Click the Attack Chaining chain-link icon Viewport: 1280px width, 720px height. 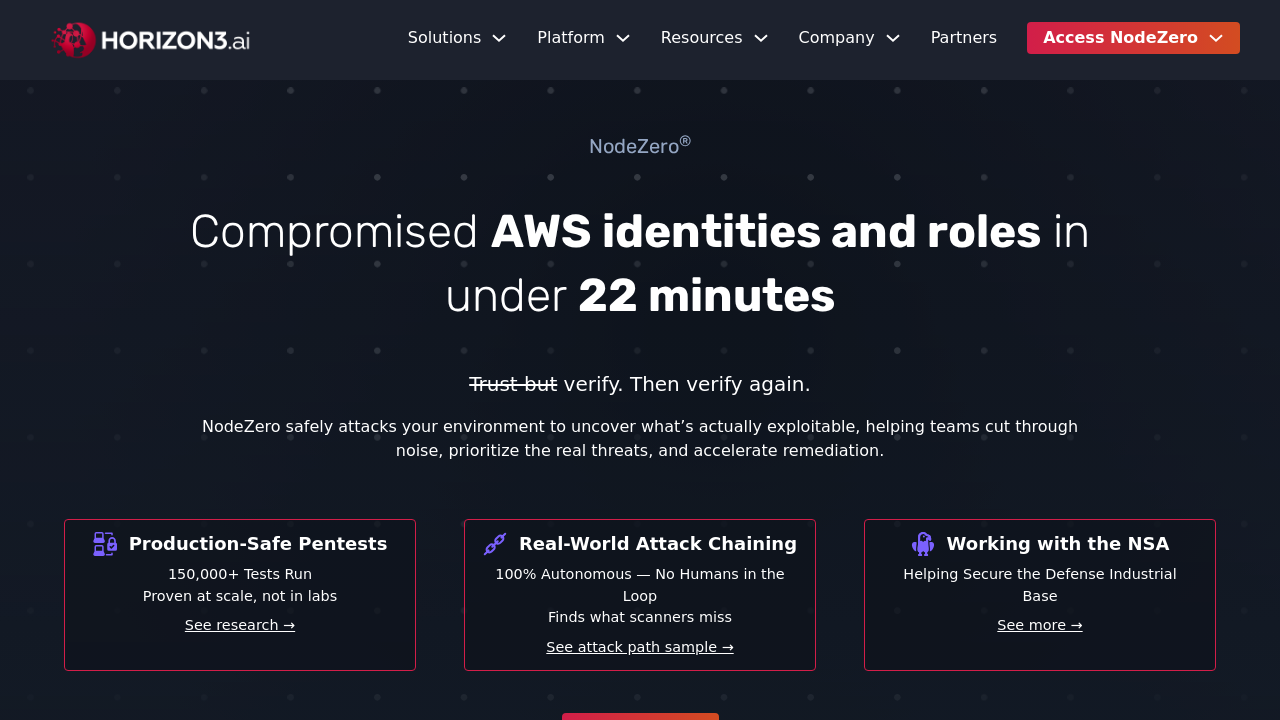[x=495, y=544]
